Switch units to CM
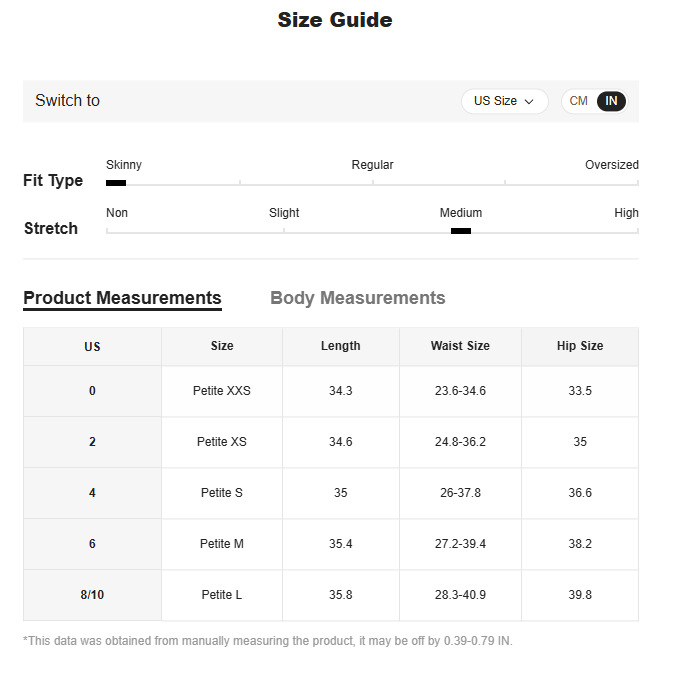The height and width of the screenshot is (692, 676). [x=578, y=101]
